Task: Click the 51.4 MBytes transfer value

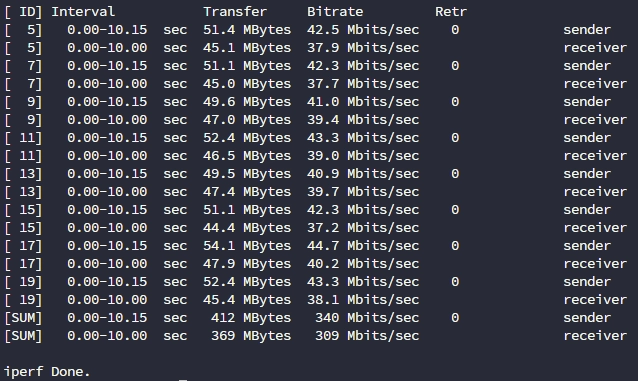Action: 247,30
